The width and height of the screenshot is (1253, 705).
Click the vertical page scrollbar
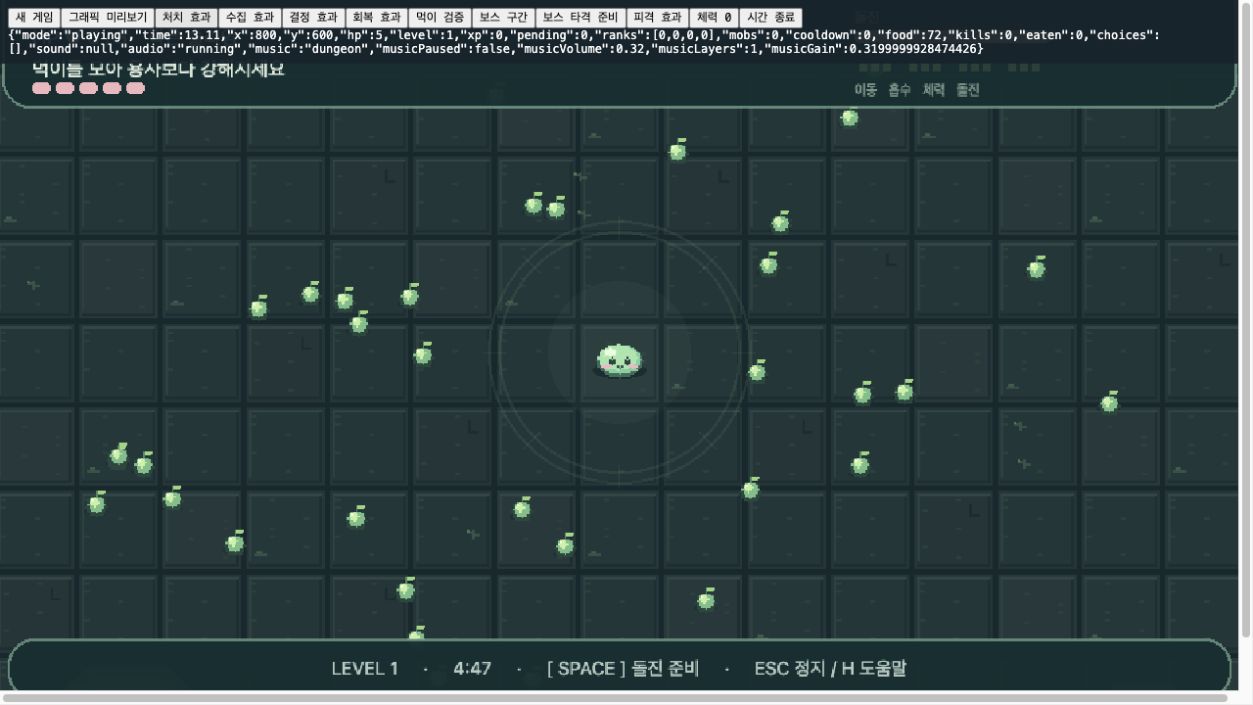tap(1245, 318)
